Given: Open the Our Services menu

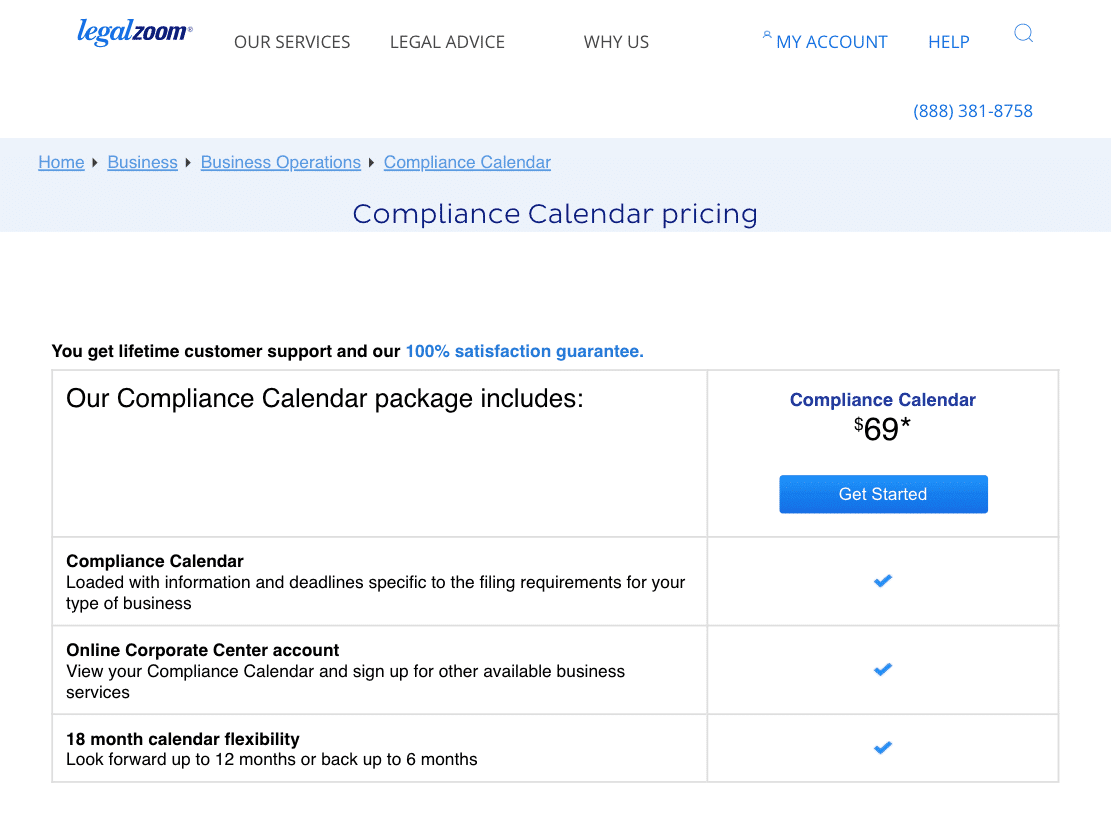Looking at the screenshot, I should pyautogui.click(x=292, y=42).
